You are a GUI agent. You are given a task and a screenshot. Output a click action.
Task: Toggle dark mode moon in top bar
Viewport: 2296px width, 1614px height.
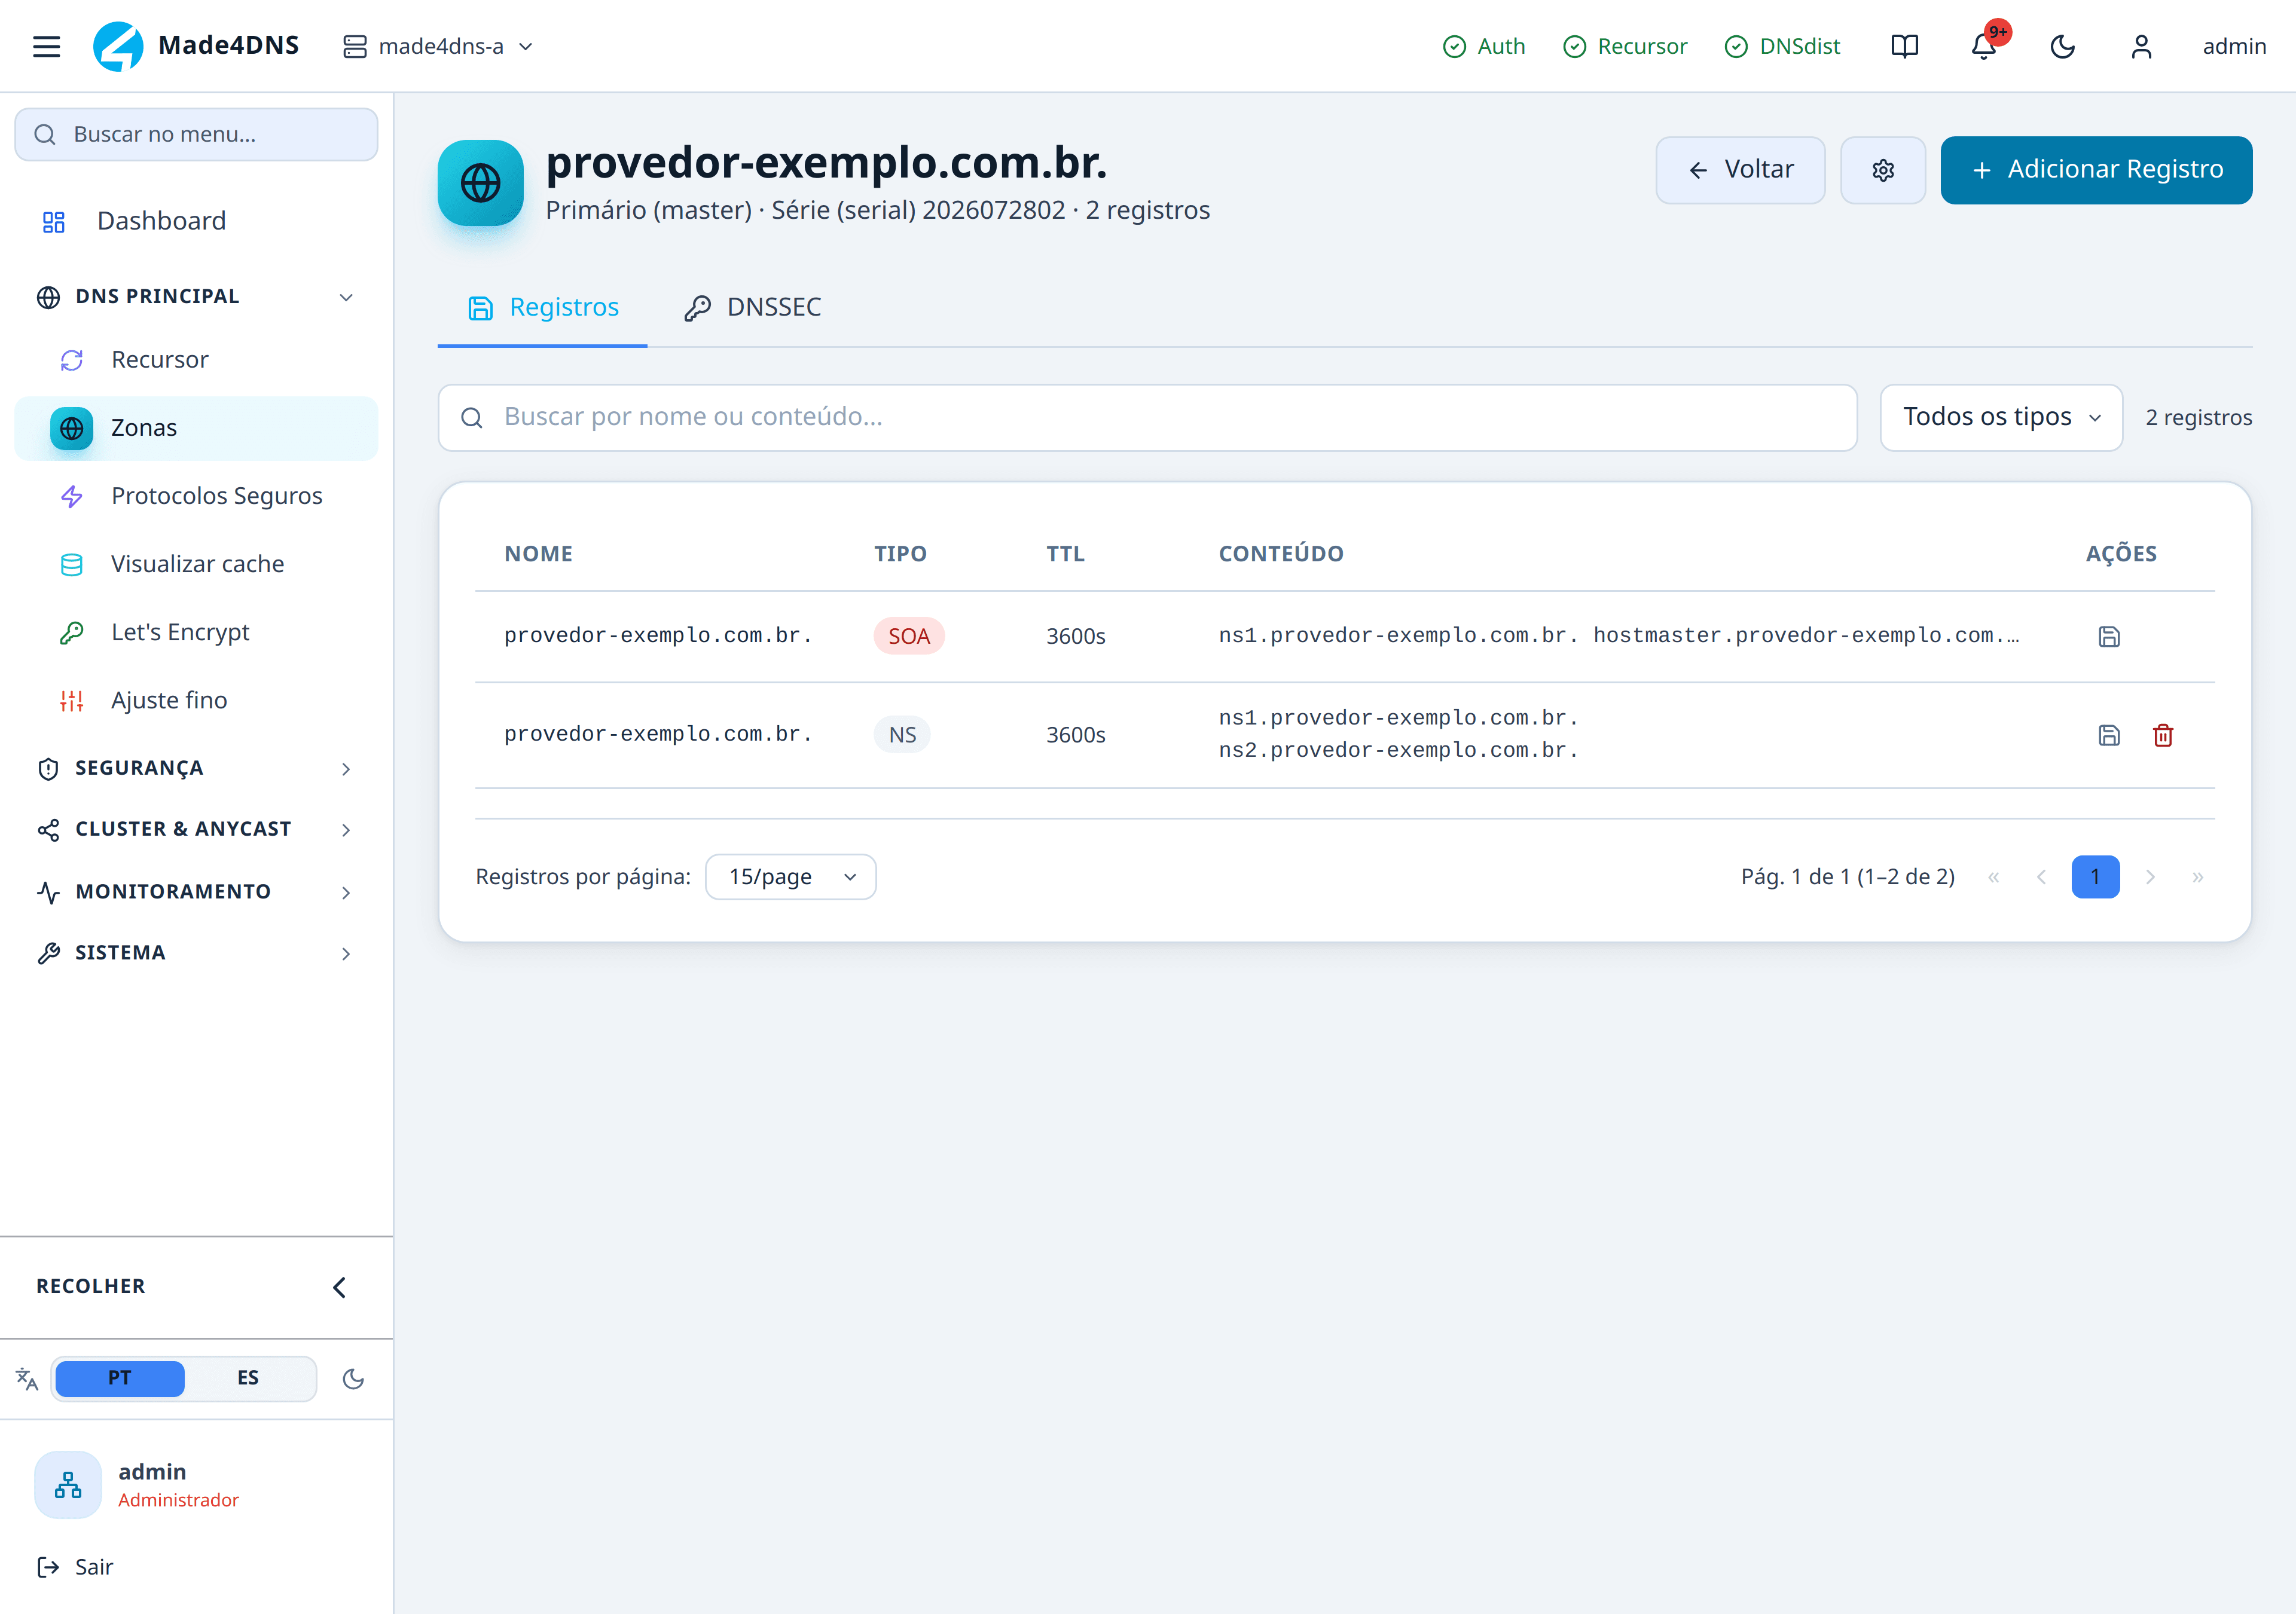pos(2062,46)
